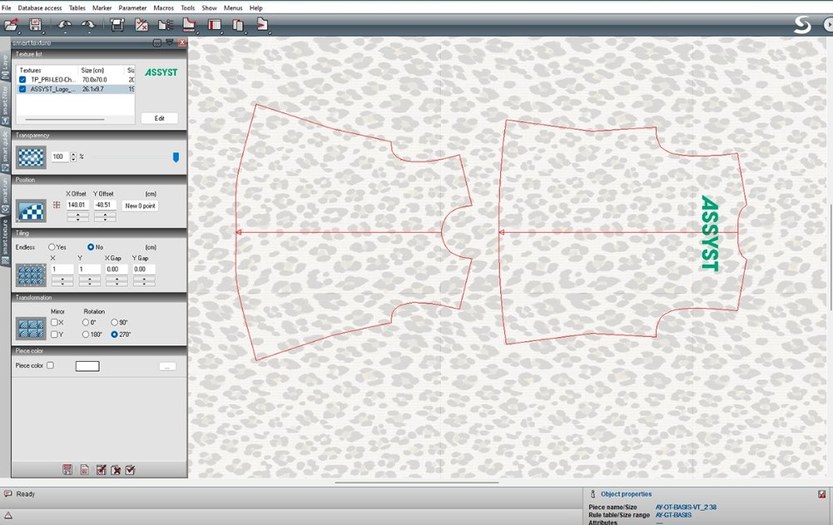Select 180° rotation radio button
833x525 pixels.
(85, 335)
